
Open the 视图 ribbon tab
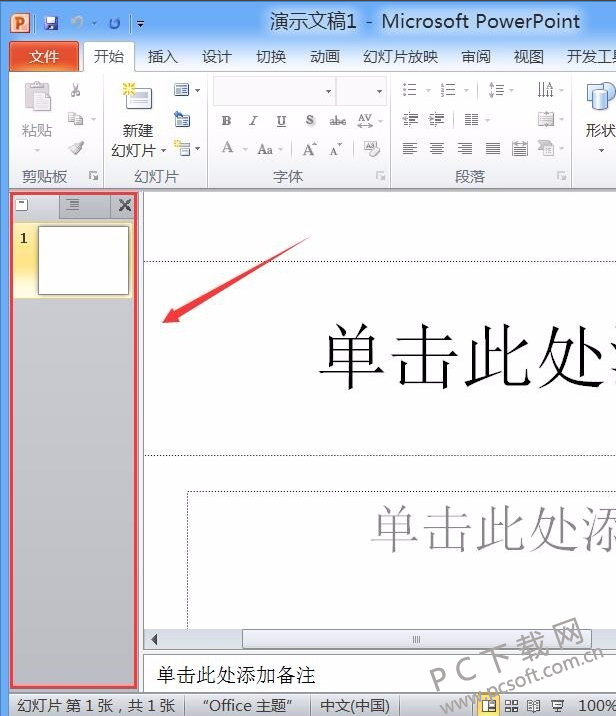point(528,57)
